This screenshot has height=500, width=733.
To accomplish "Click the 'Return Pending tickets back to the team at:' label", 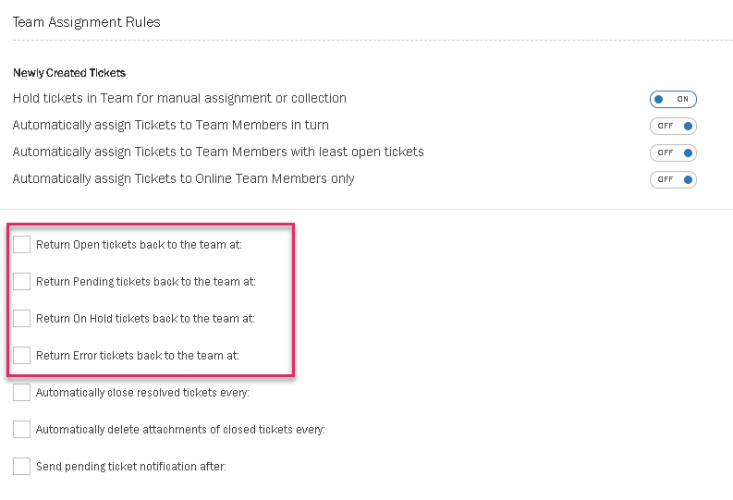I will (x=146, y=282).
